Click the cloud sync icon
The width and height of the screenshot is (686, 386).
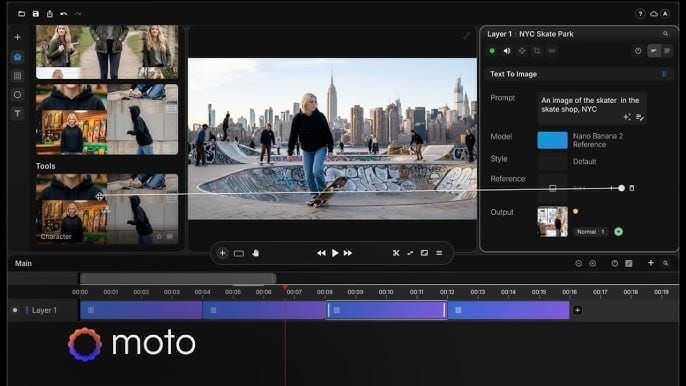653,14
